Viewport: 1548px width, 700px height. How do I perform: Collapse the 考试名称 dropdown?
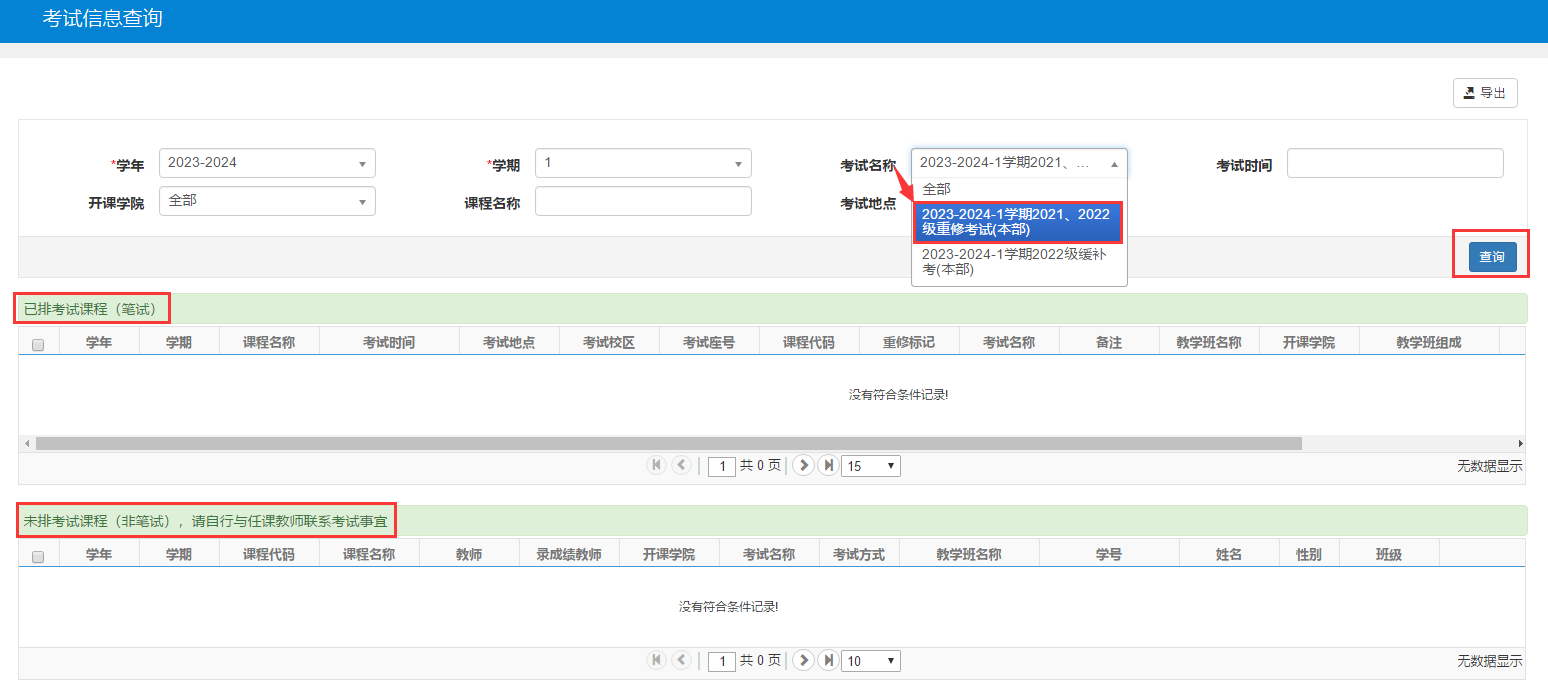point(1019,163)
